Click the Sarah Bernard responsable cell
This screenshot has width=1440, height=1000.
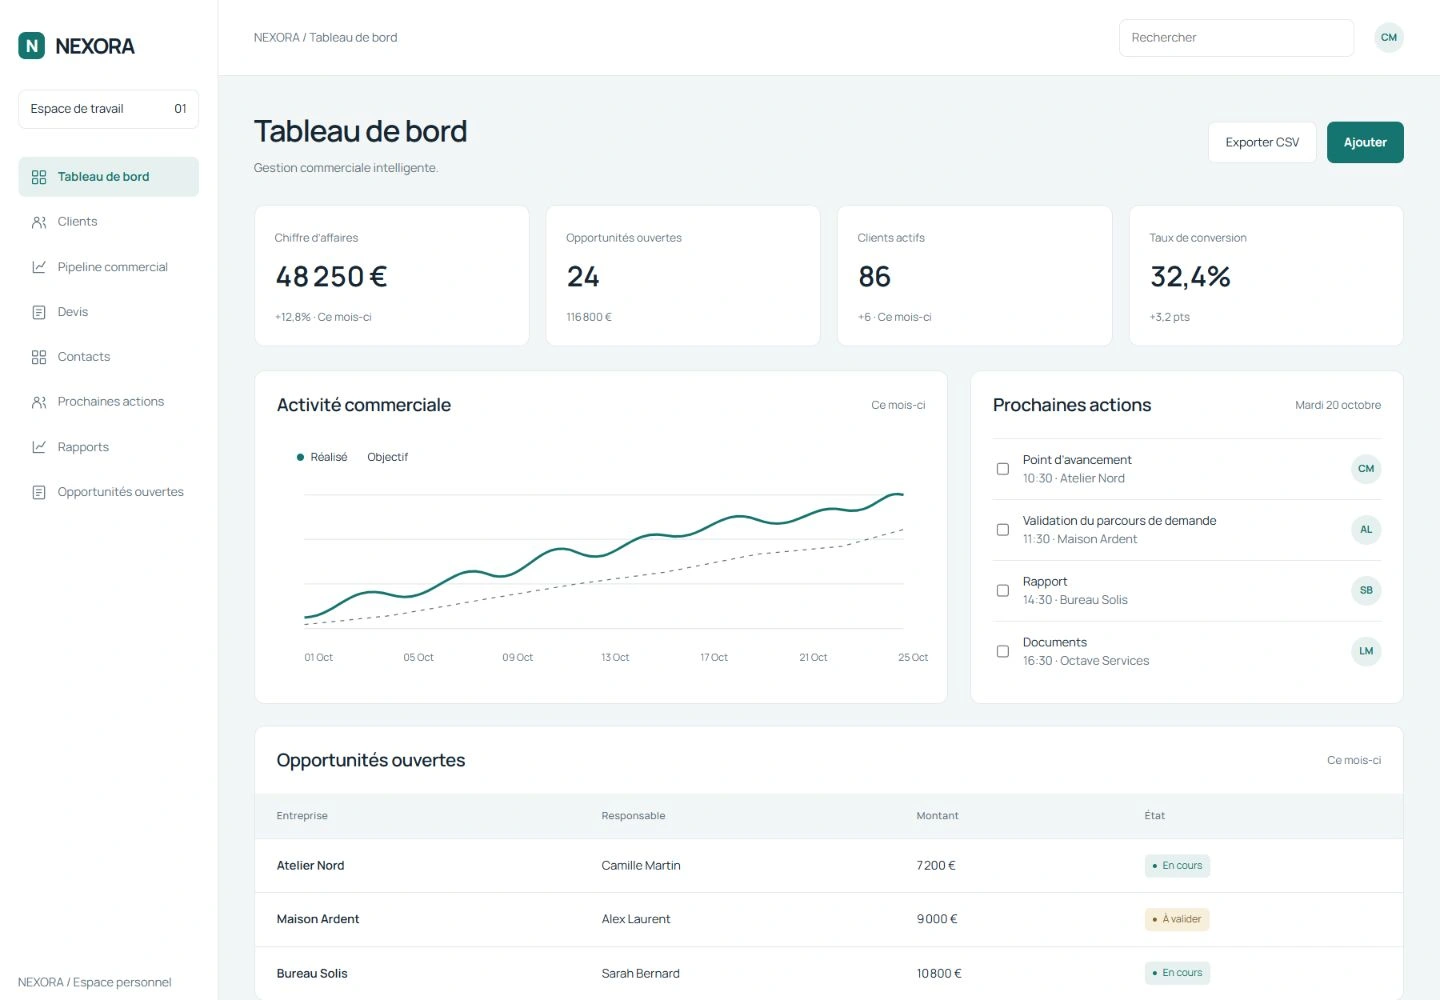640,973
